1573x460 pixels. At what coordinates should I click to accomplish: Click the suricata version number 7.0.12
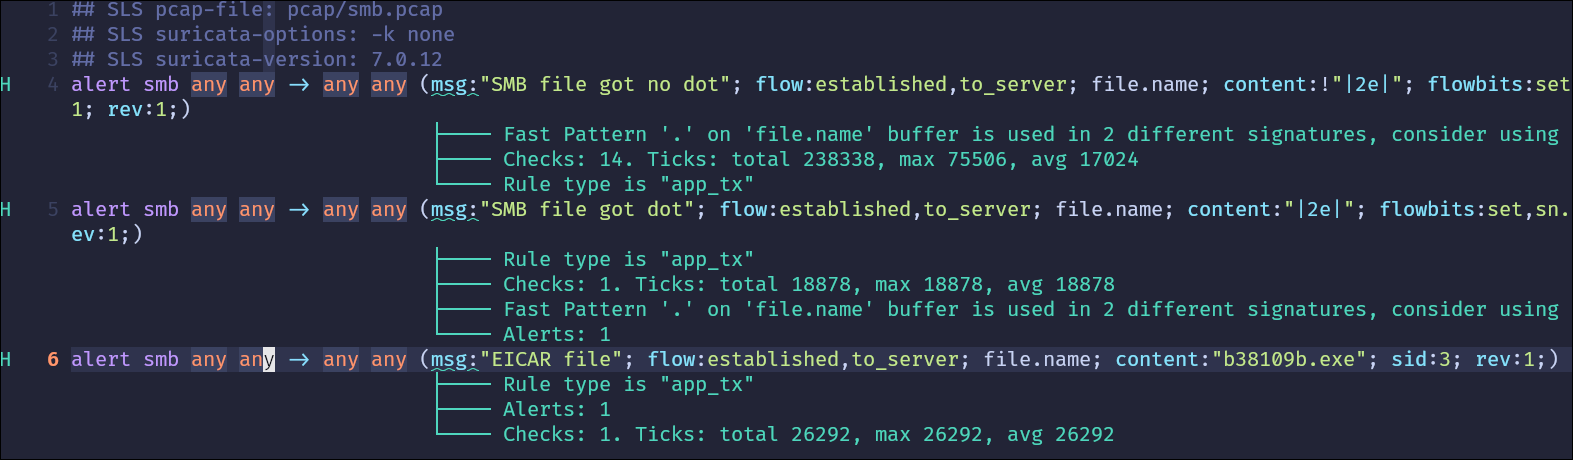(x=406, y=60)
